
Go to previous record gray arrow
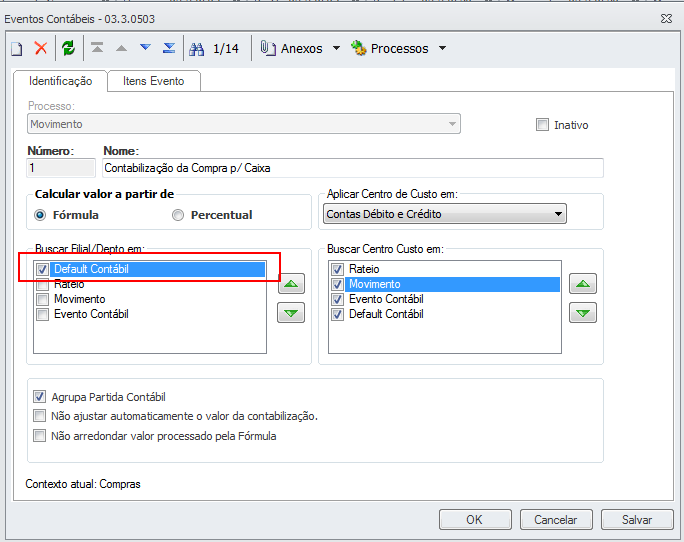click(x=121, y=48)
